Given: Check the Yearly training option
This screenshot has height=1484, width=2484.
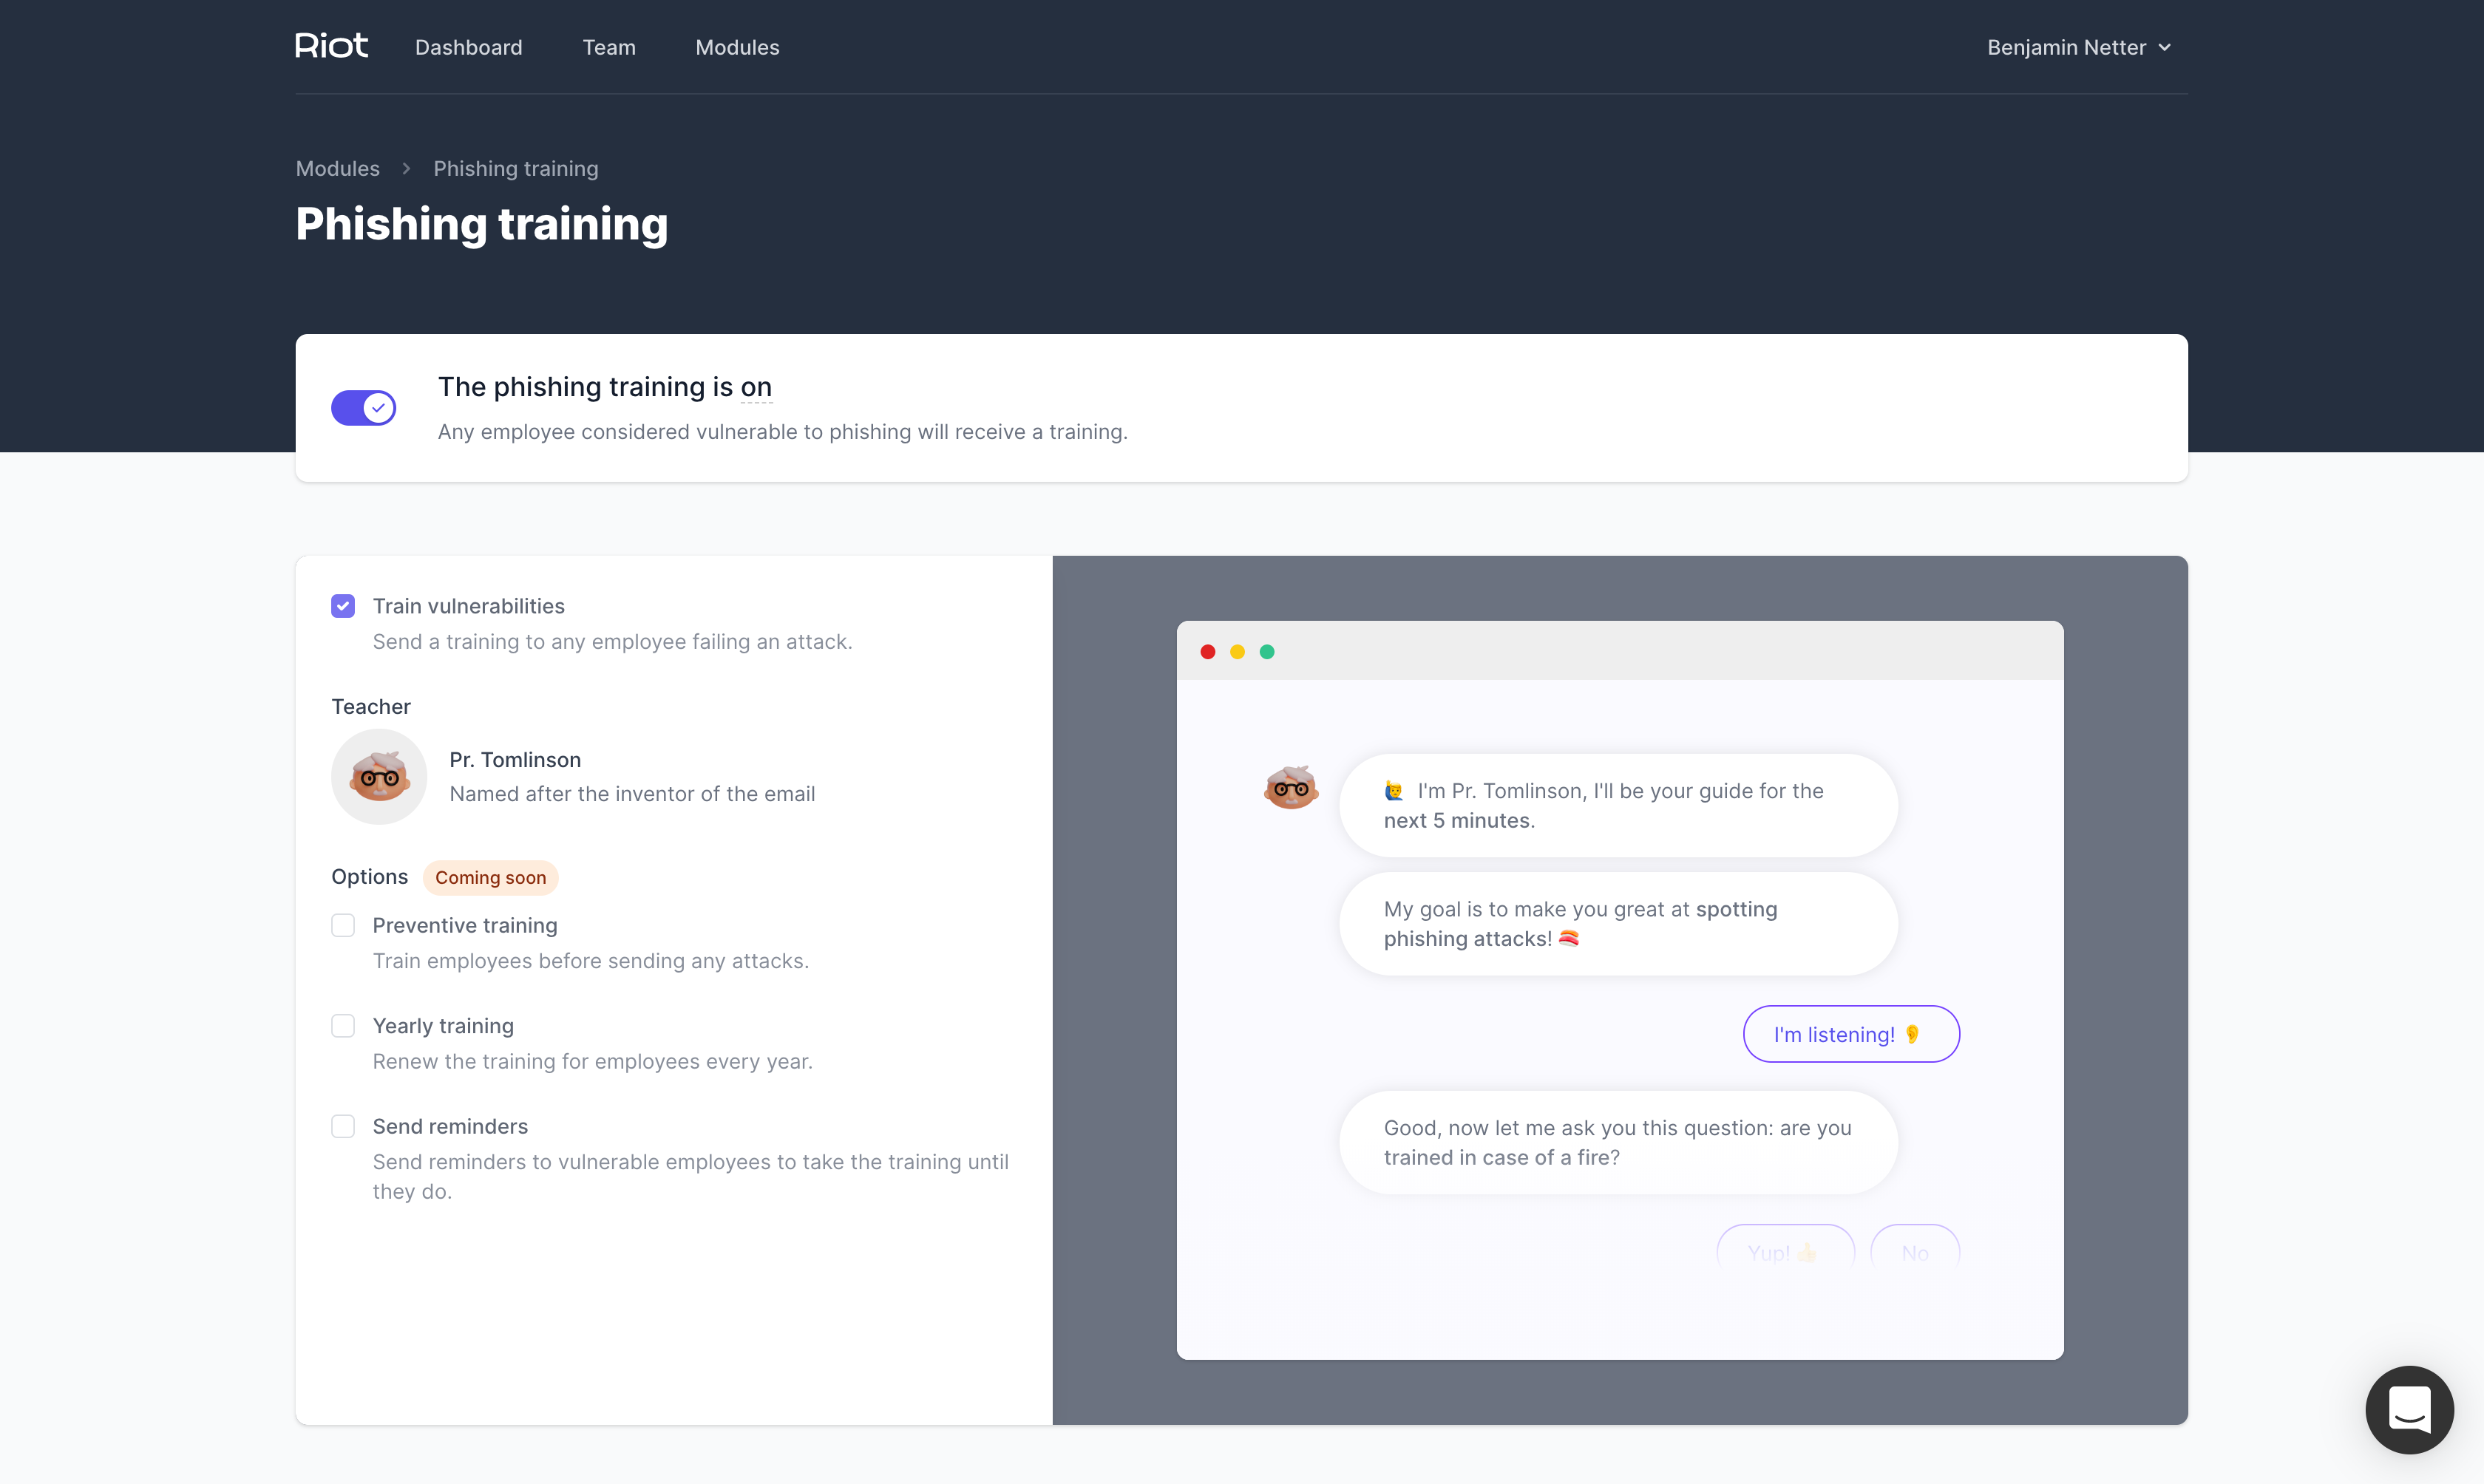Looking at the screenshot, I should click(x=343, y=1026).
